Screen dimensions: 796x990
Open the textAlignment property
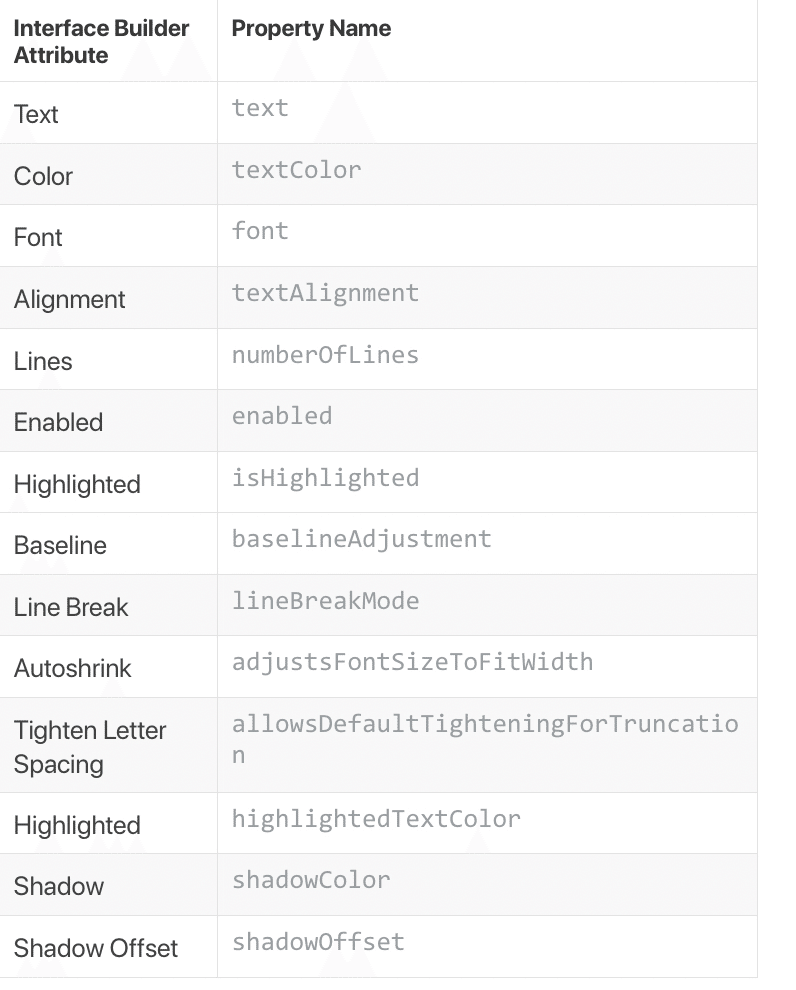325,292
